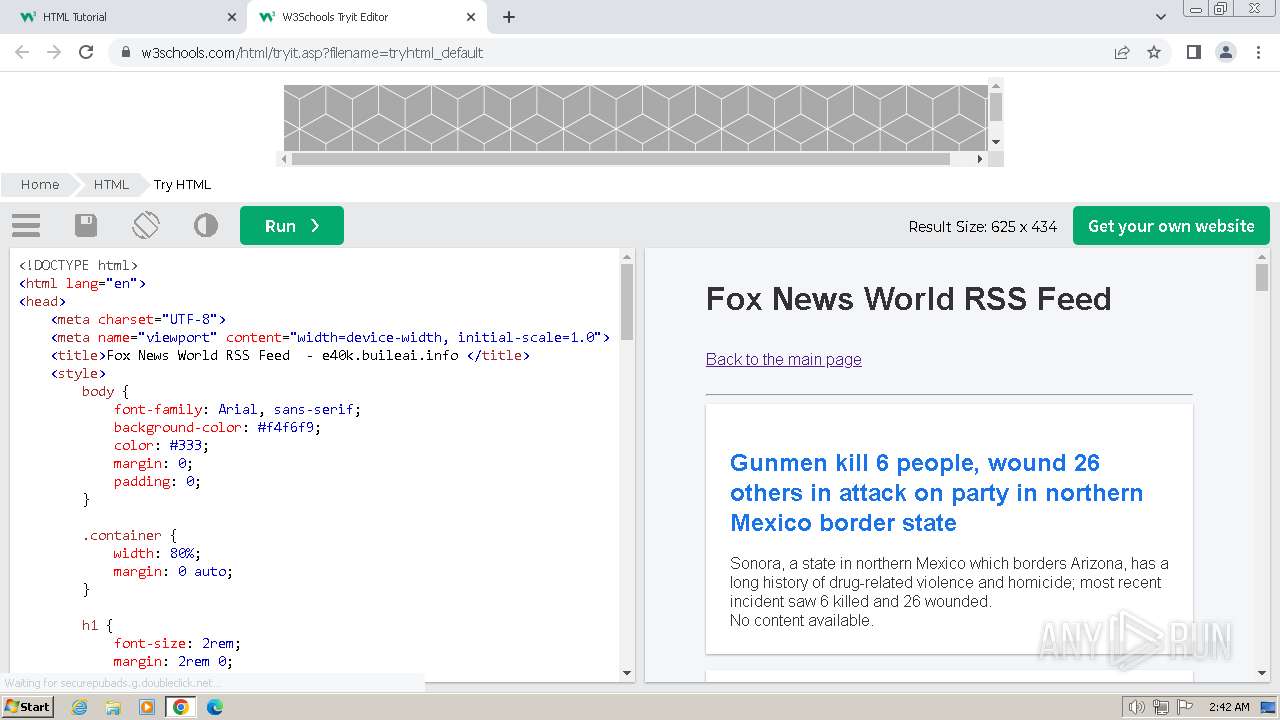1280x720 pixels.
Task: Click the code editor scrollbar thumb
Action: [x=627, y=302]
